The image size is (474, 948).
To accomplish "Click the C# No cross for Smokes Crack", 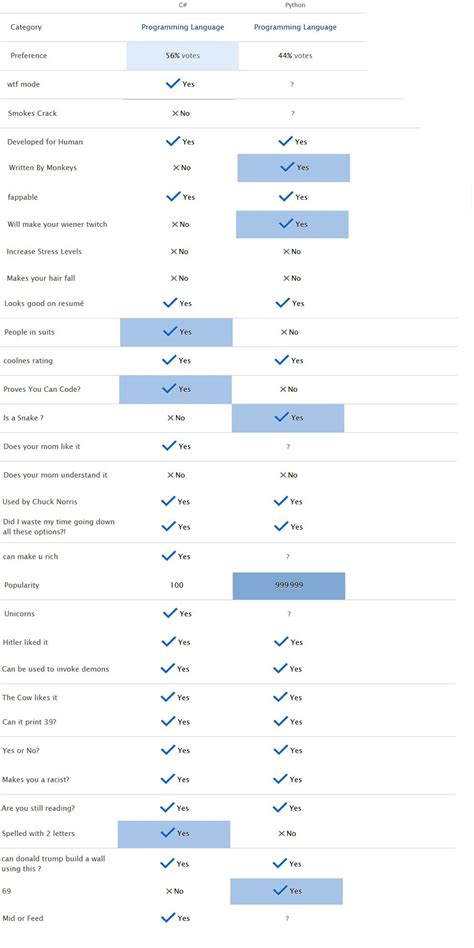I will pyautogui.click(x=181, y=113).
